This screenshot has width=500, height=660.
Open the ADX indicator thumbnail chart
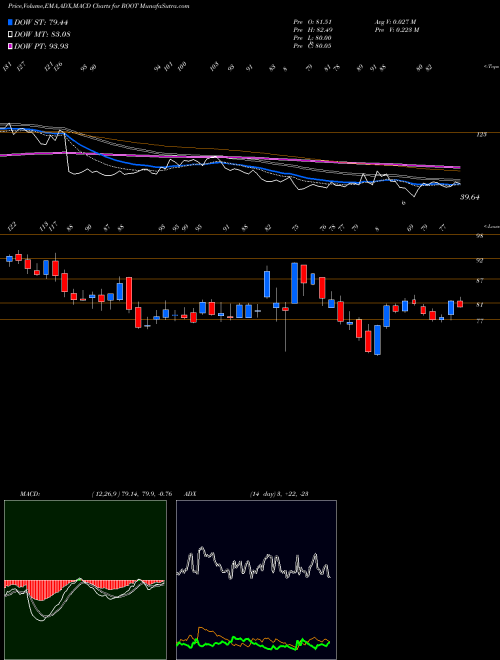(256, 580)
